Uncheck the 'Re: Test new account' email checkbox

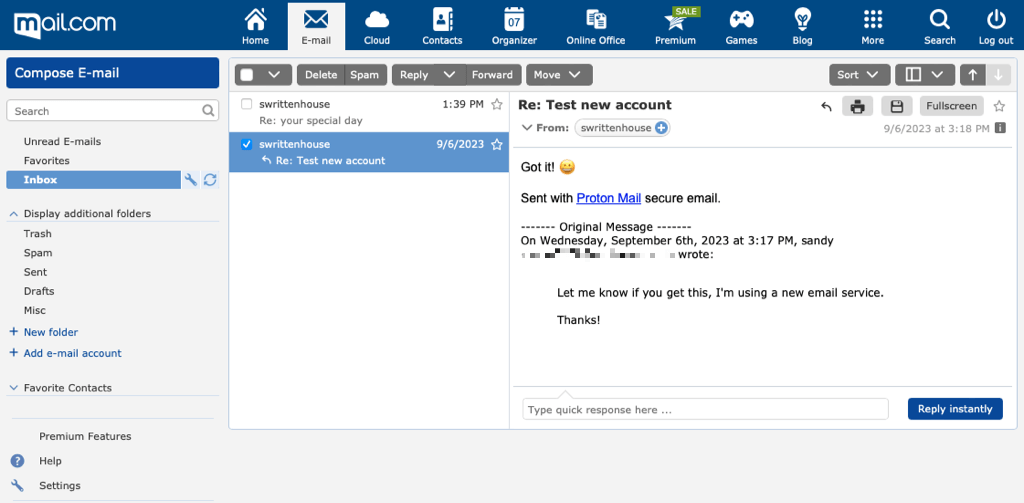pos(247,144)
